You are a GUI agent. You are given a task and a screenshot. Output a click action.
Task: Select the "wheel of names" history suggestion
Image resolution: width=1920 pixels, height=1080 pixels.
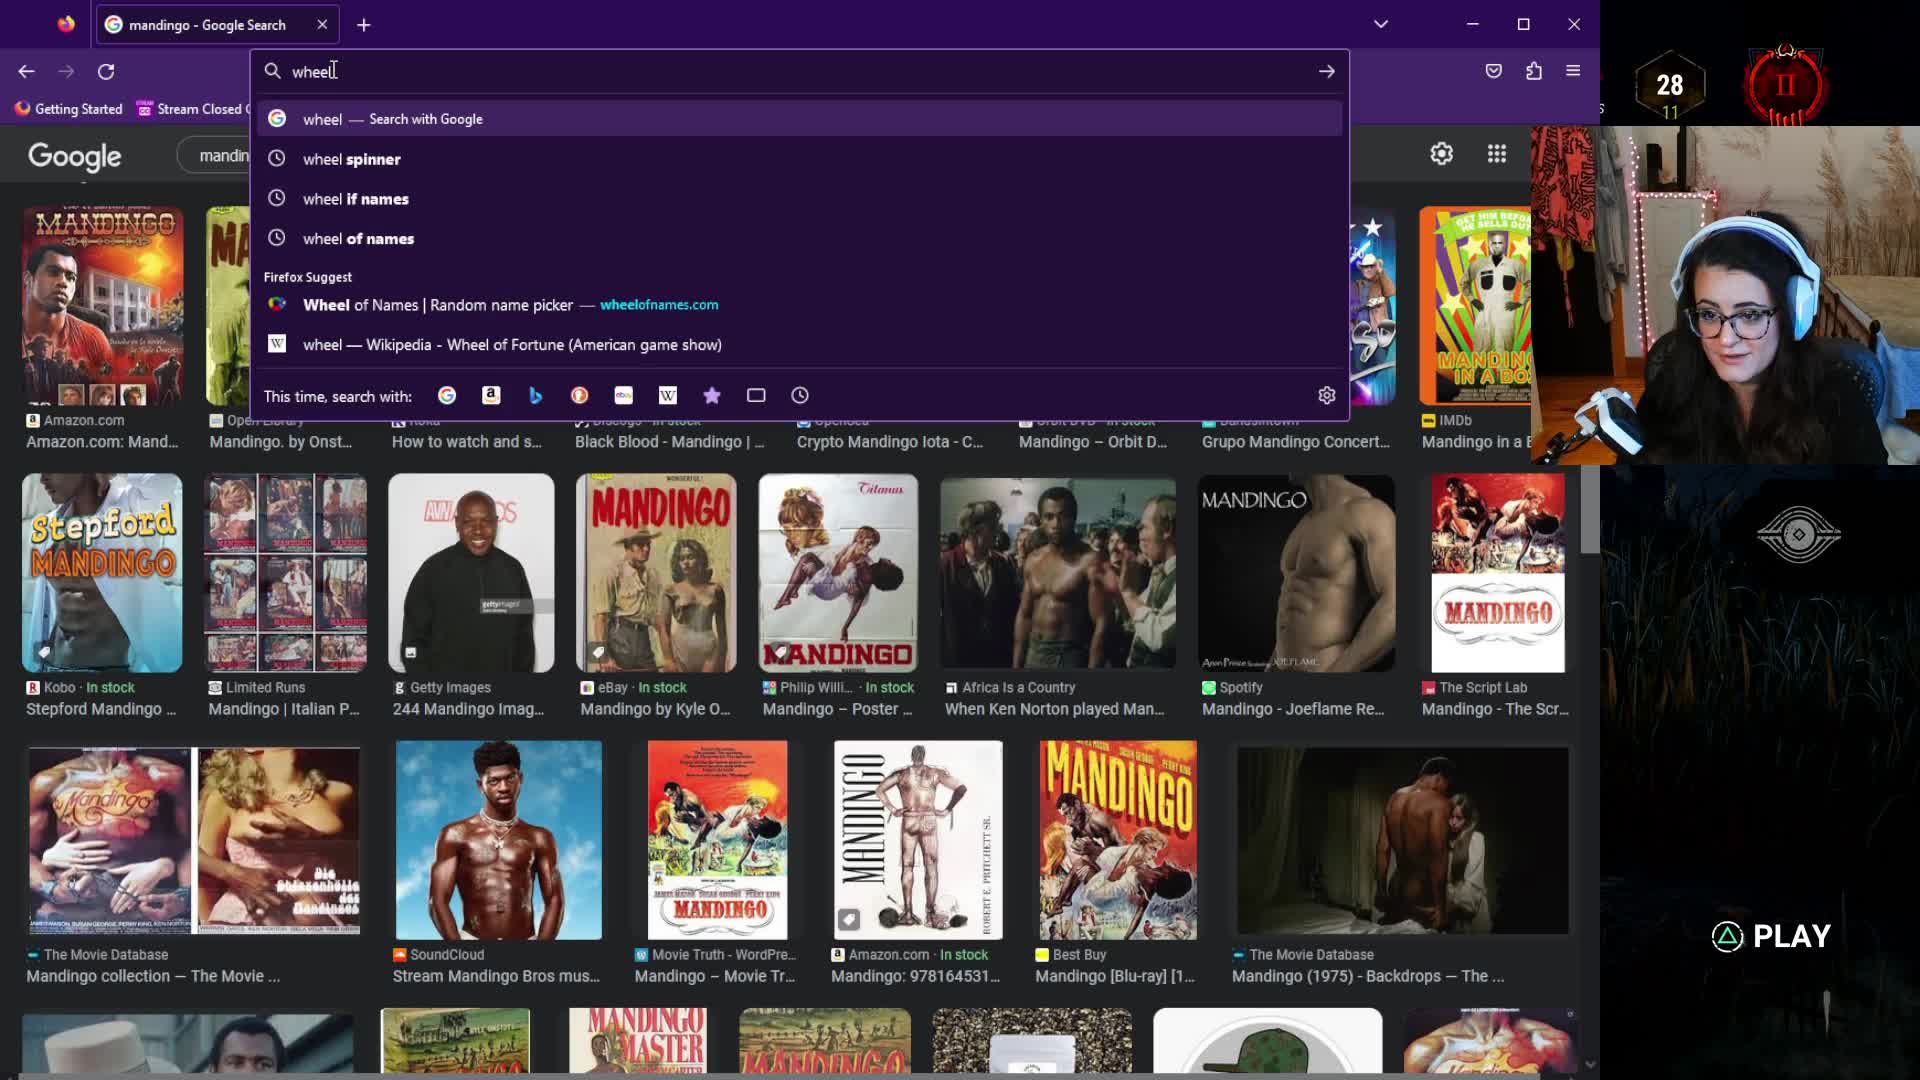point(799,239)
